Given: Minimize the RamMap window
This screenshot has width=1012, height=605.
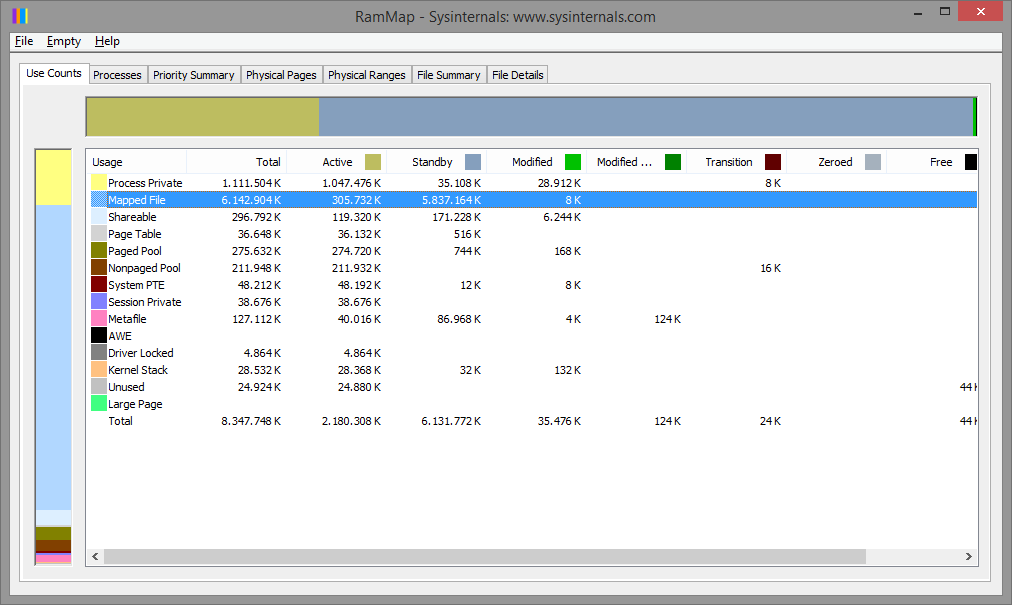Looking at the screenshot, I should (918, 12).
